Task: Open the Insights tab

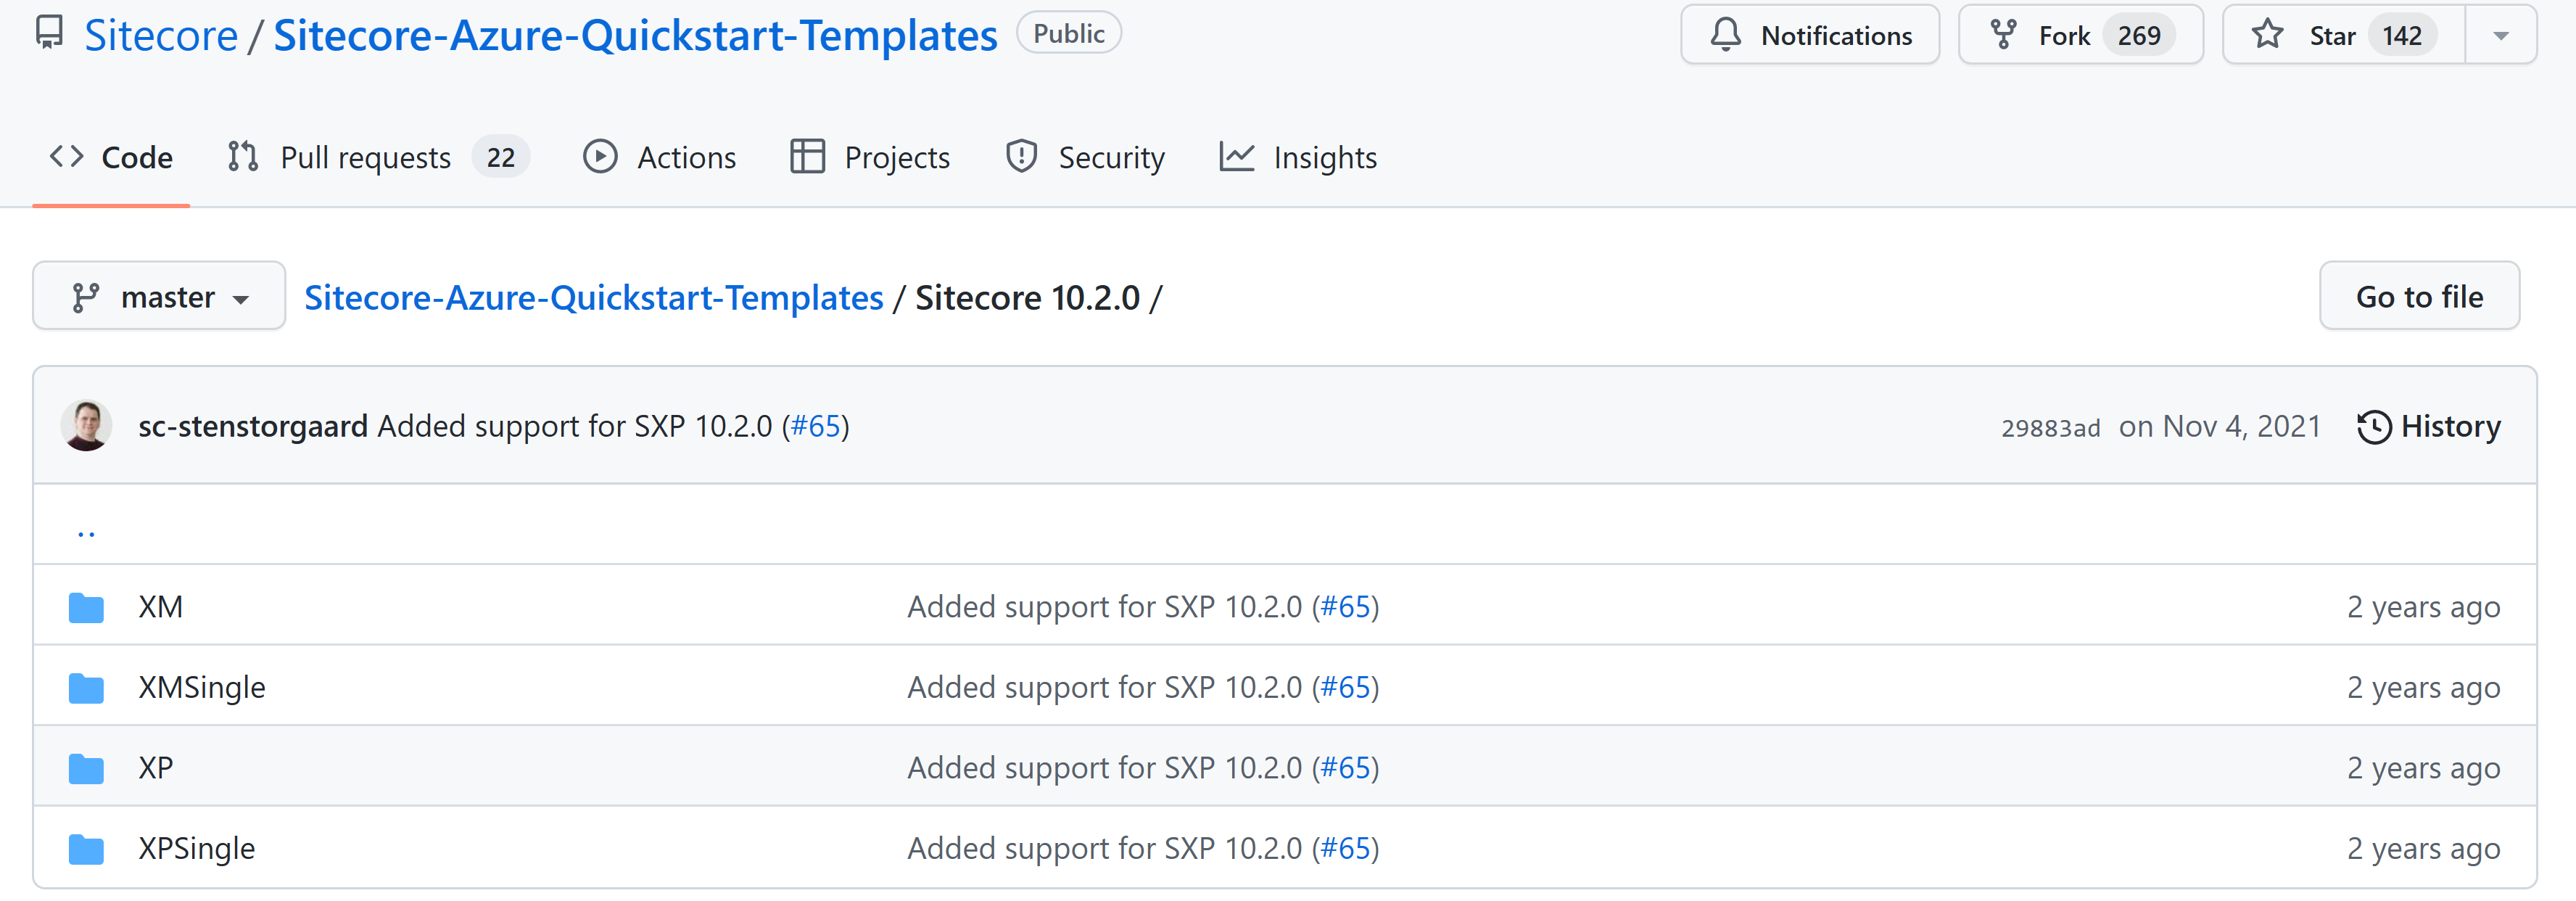Action: click(1298, 157)
